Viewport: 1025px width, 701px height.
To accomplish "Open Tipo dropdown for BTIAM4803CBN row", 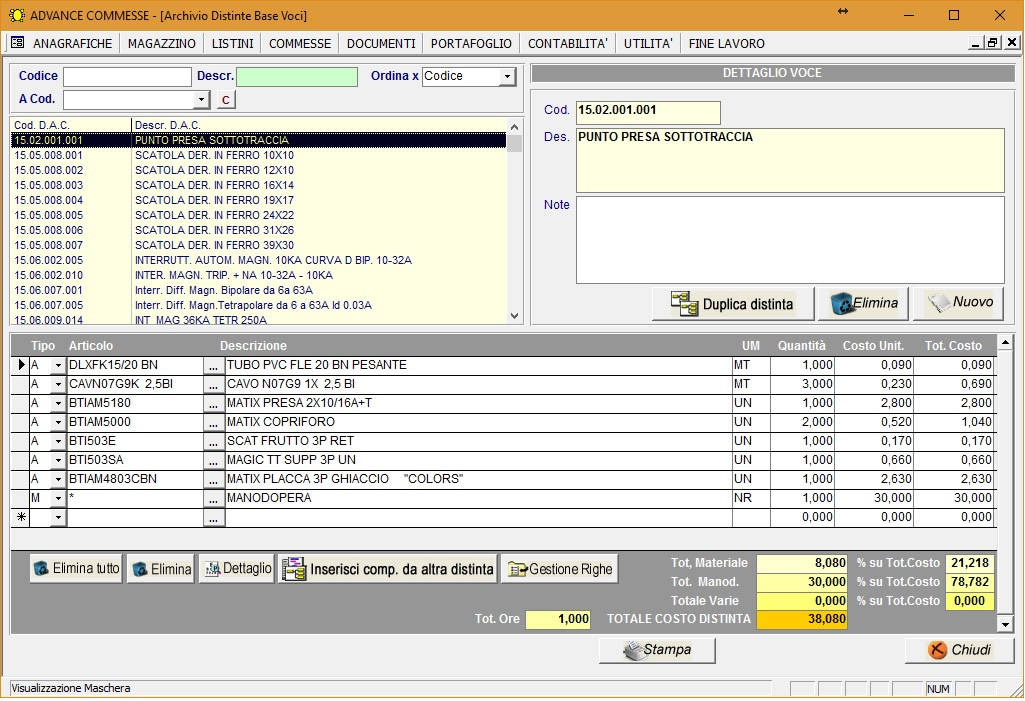I will tap(58, 479).
